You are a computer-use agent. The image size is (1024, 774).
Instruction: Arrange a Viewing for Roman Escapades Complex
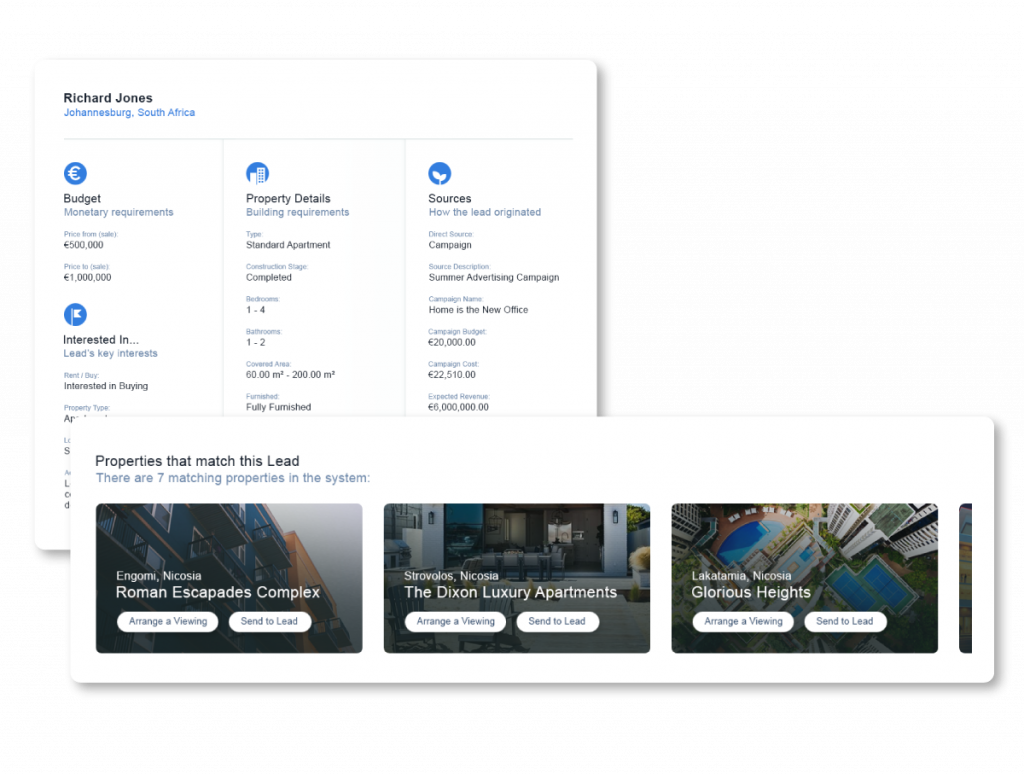168,621
